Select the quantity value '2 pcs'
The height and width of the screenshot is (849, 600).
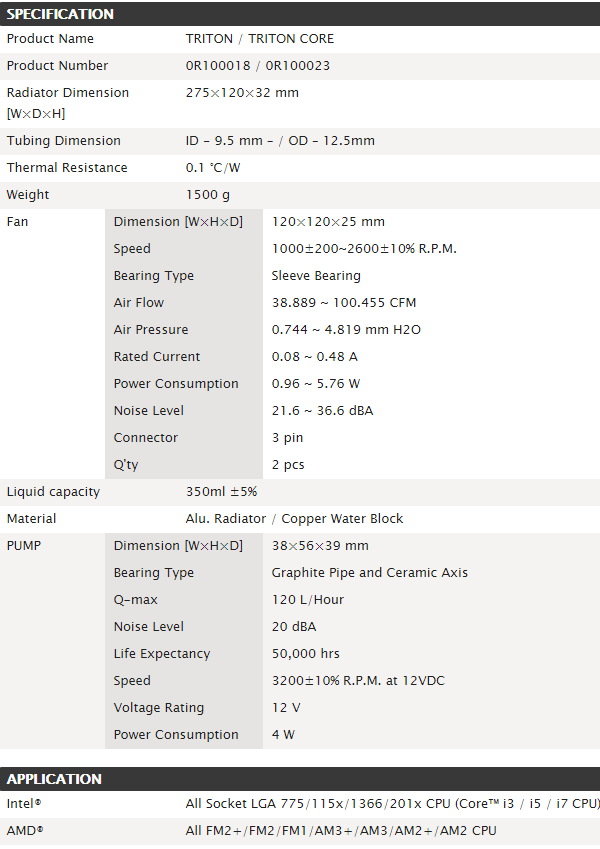click(288, 465)
